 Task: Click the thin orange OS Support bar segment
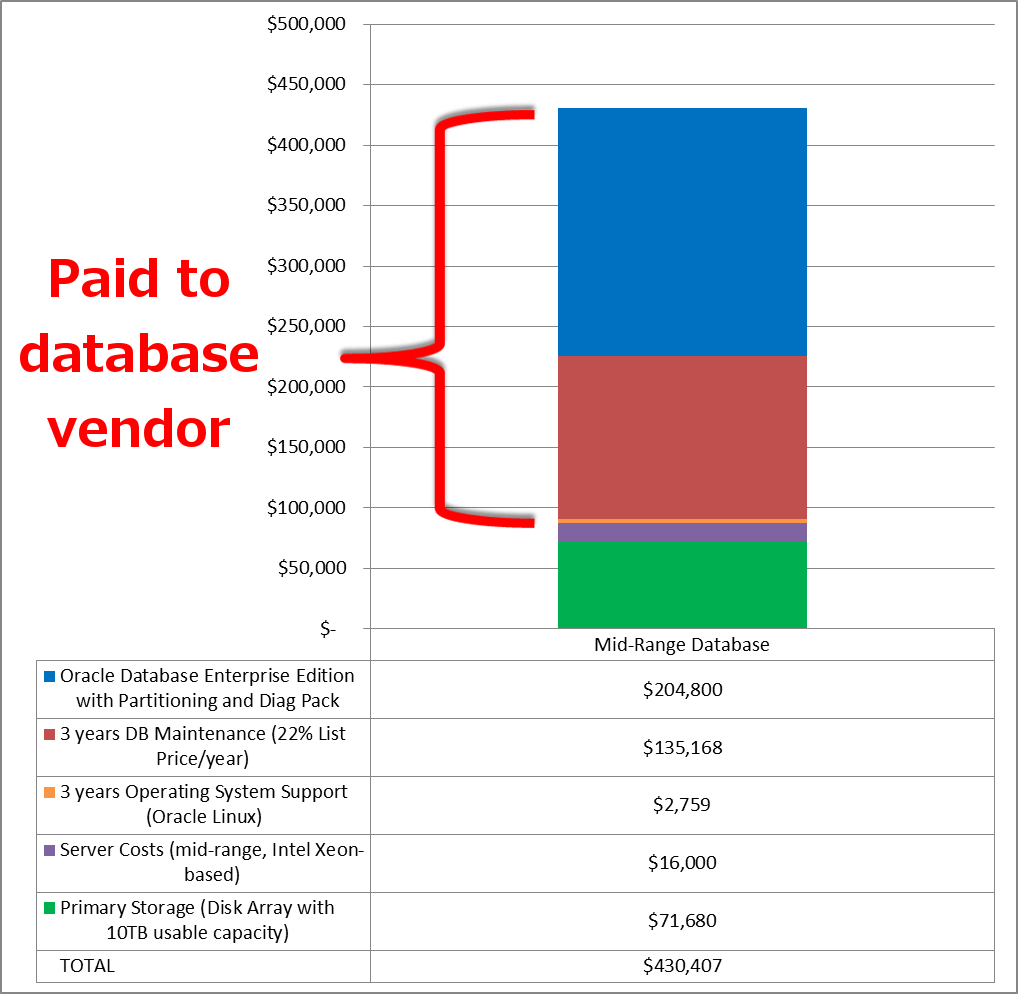tap(681, 521)
